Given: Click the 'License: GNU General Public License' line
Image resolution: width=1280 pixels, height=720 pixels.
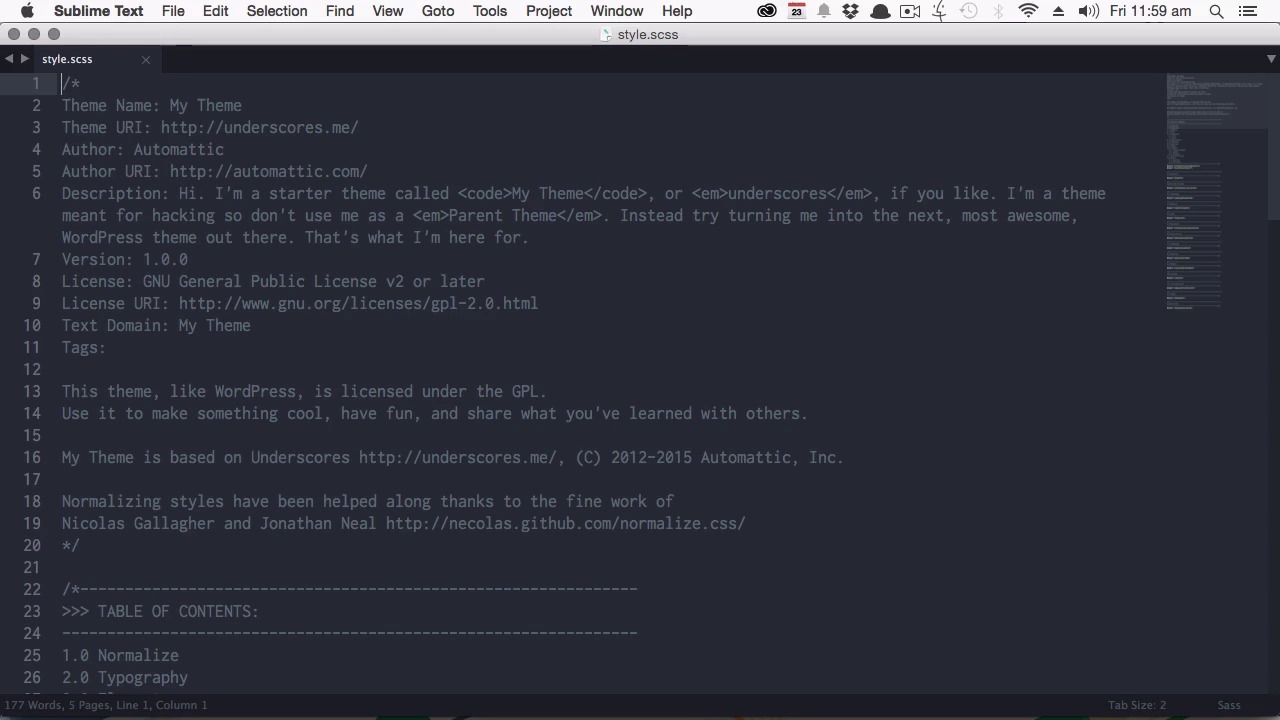Looking at the screenshot, I should [273, 281].
